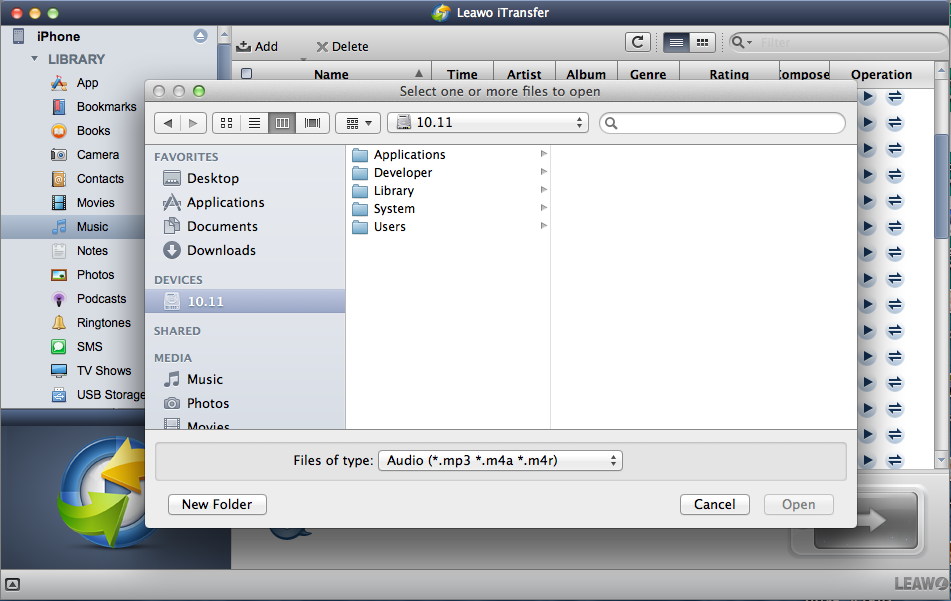Viewport: 951px width, 601px height.
Task: Open the Files of type dropdown
Action: point(500,461)
